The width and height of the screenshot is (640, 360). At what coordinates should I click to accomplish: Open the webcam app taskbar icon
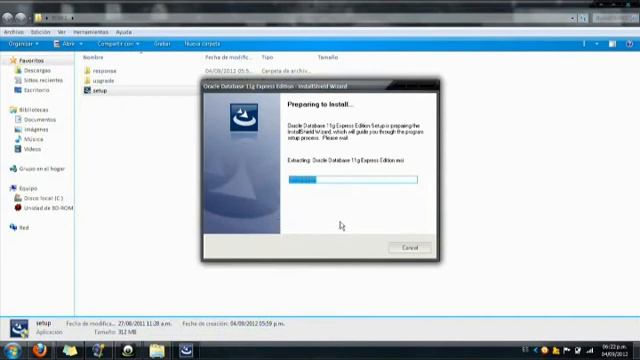128,351
